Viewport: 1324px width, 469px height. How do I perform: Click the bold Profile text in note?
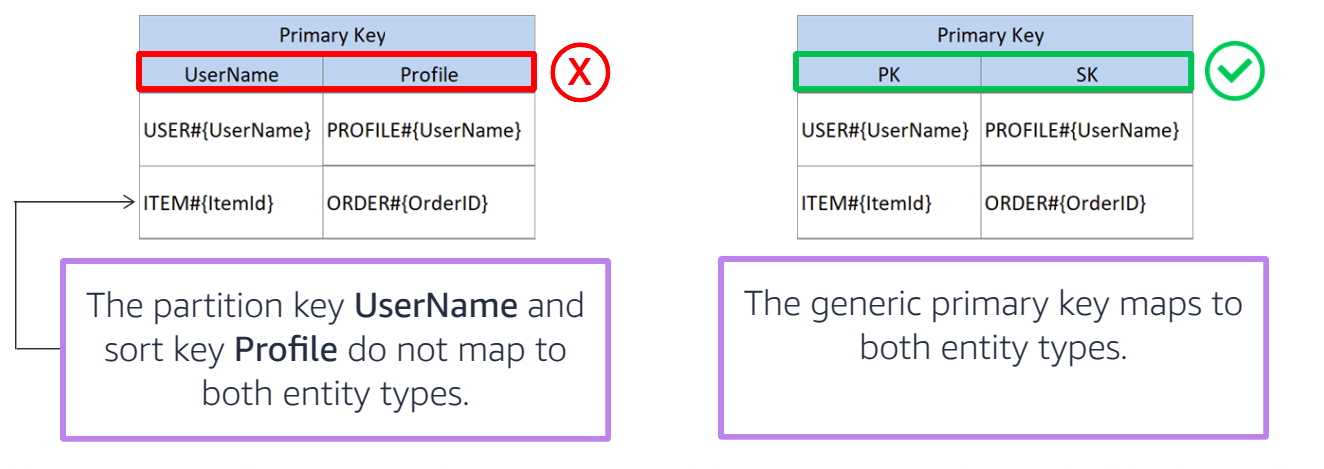coord(286,349)
